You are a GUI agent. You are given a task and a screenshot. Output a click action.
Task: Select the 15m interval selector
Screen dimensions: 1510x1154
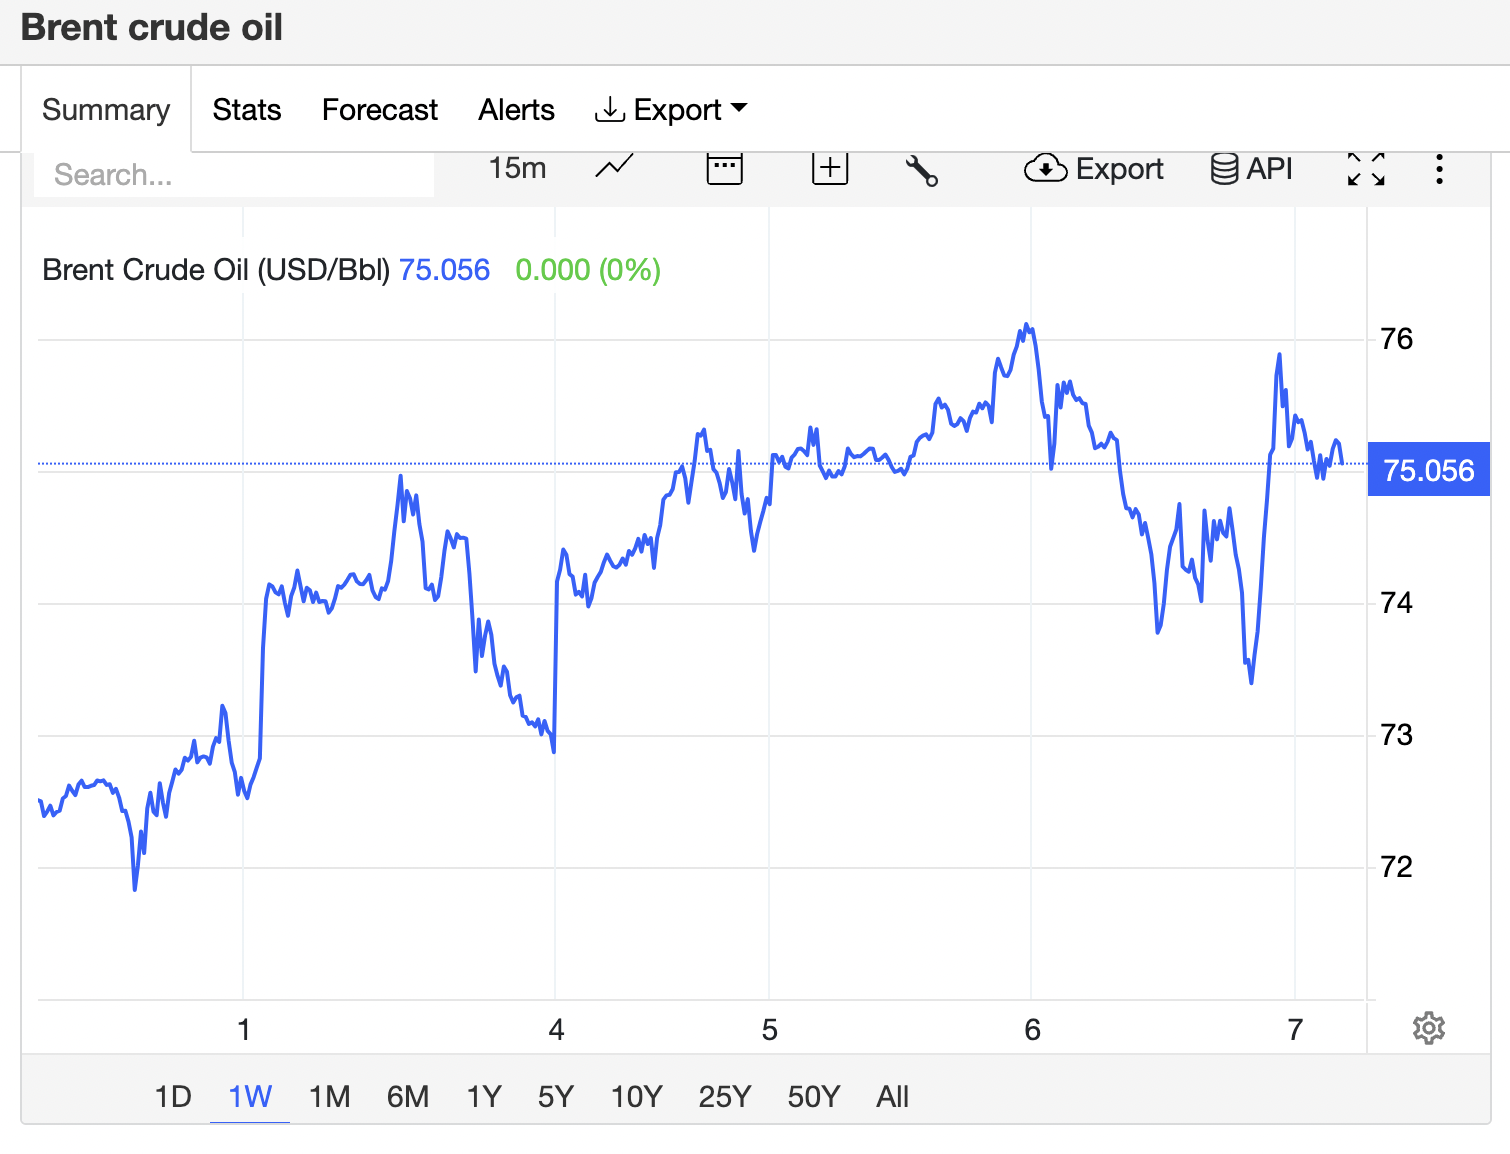point(517,168)
